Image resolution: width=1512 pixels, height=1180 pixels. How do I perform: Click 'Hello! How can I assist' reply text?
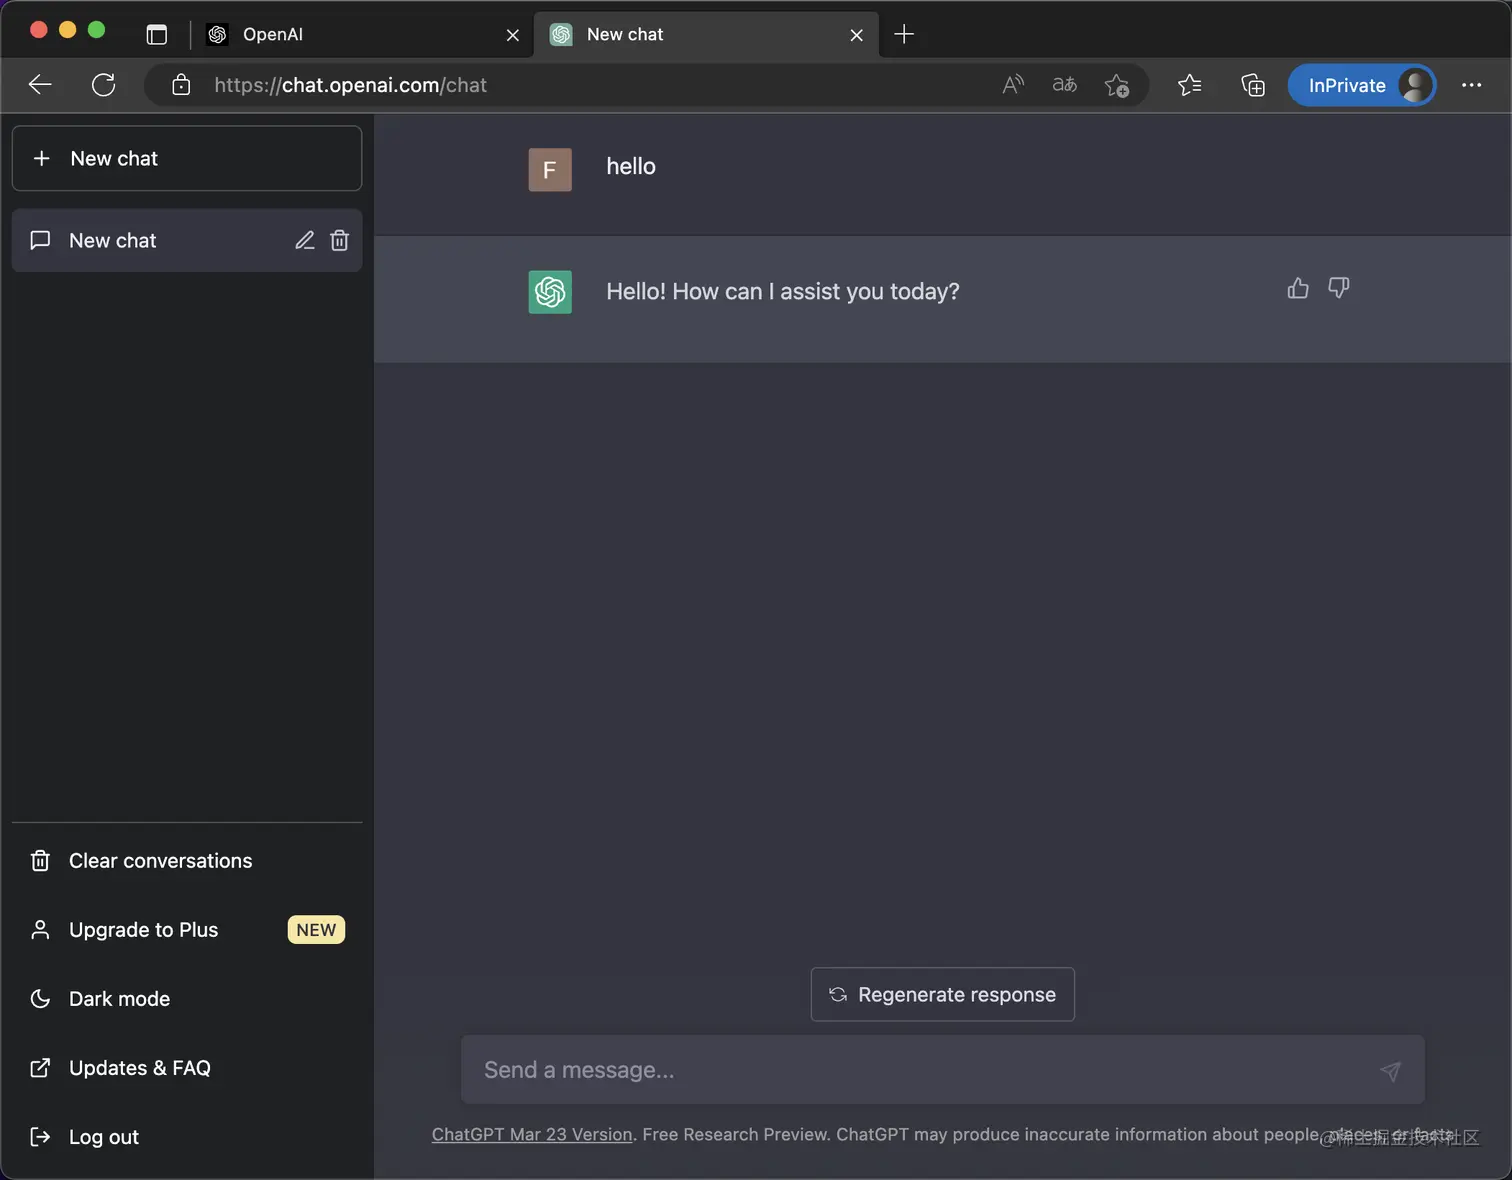coord(783,292)
